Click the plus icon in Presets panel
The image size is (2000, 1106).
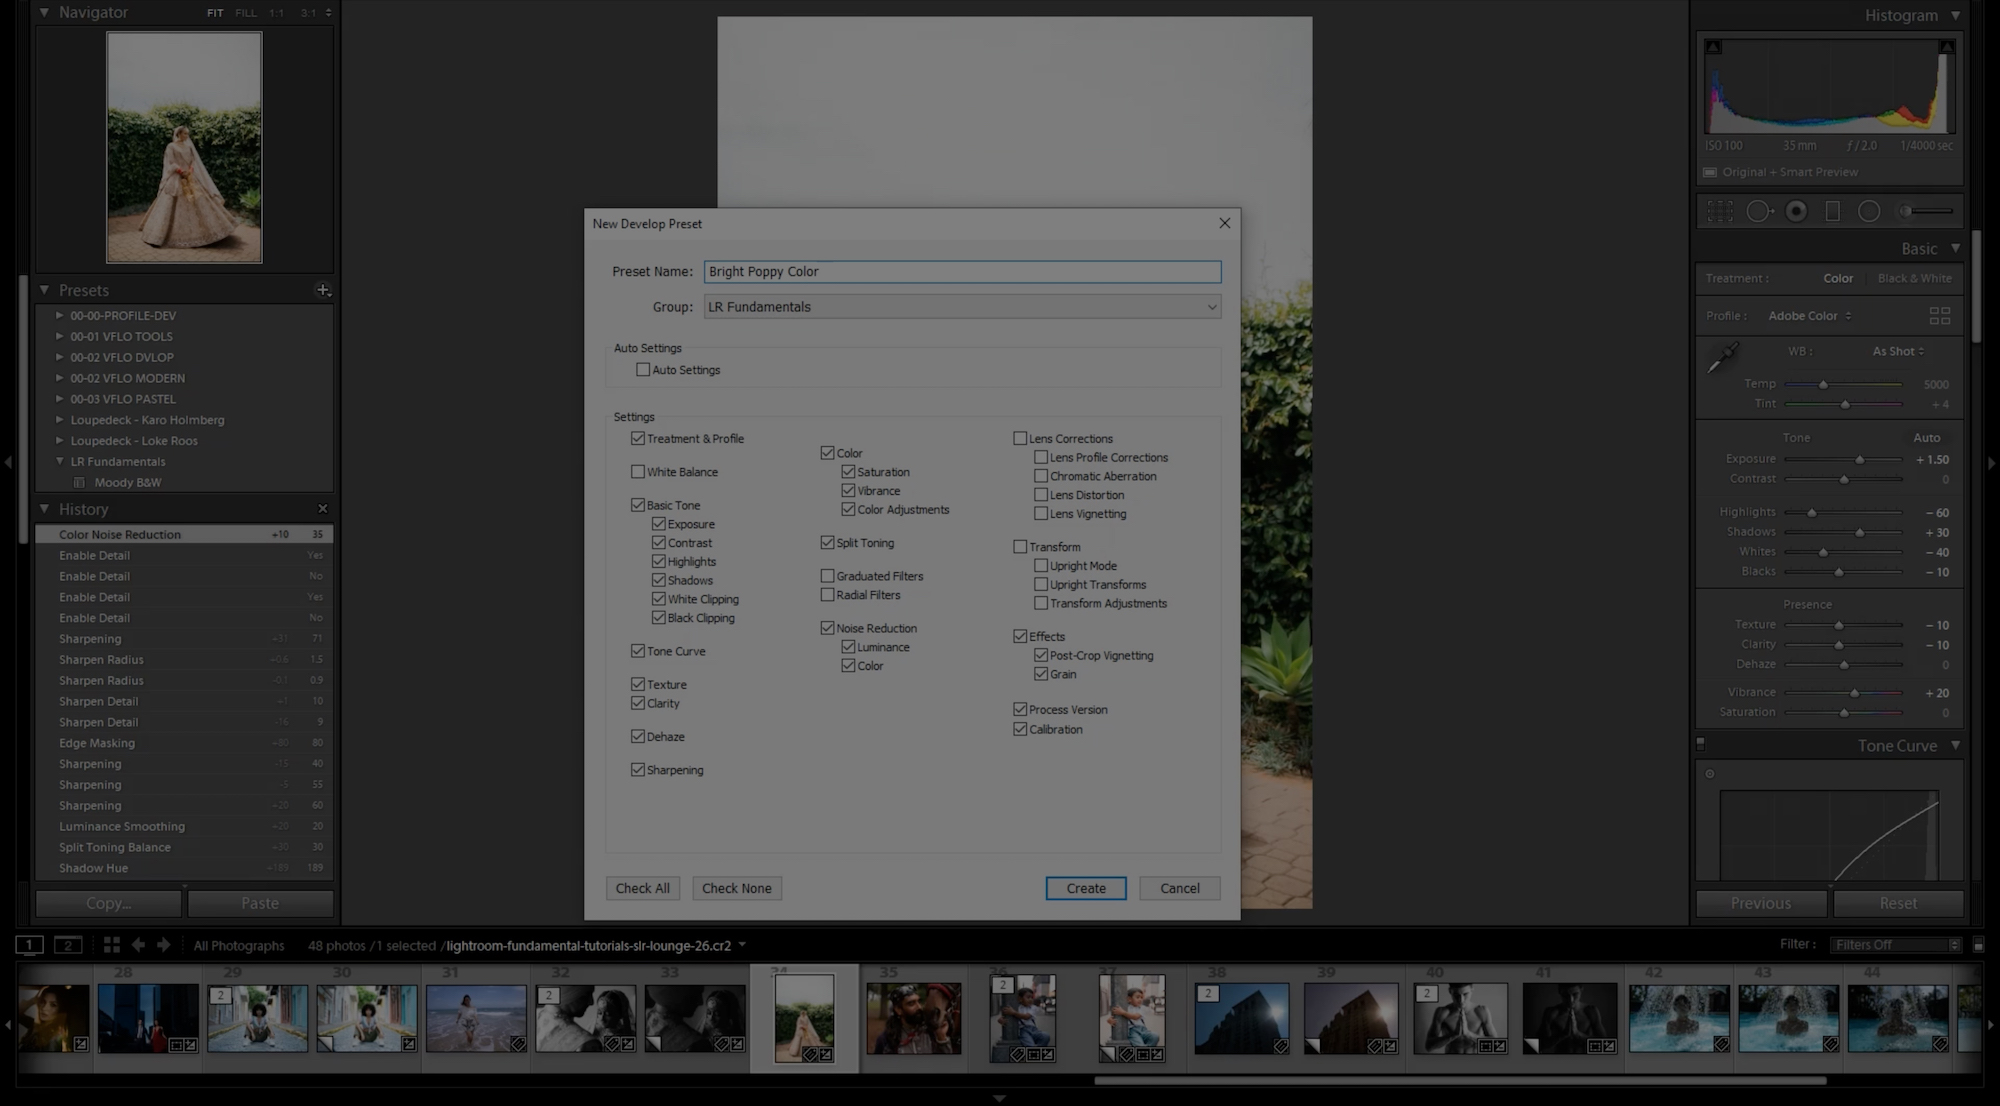(323, 290)
